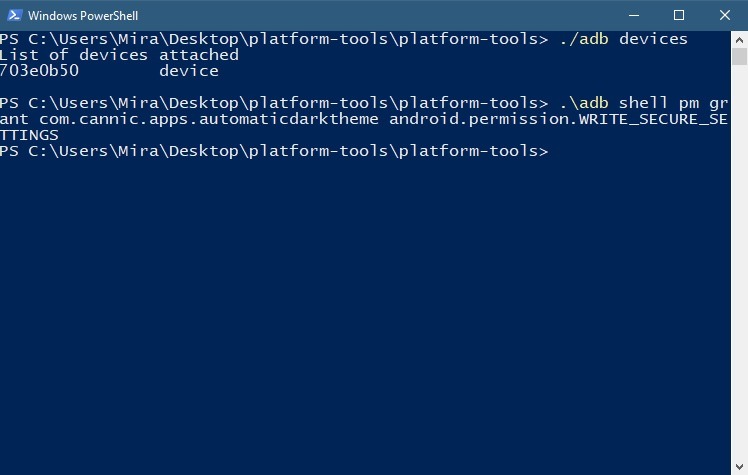Viewport: 748px width, 475px height.
Task: Click the 'android.permission.WRITE_SECURE_SE' text
Action: (558, 119)
